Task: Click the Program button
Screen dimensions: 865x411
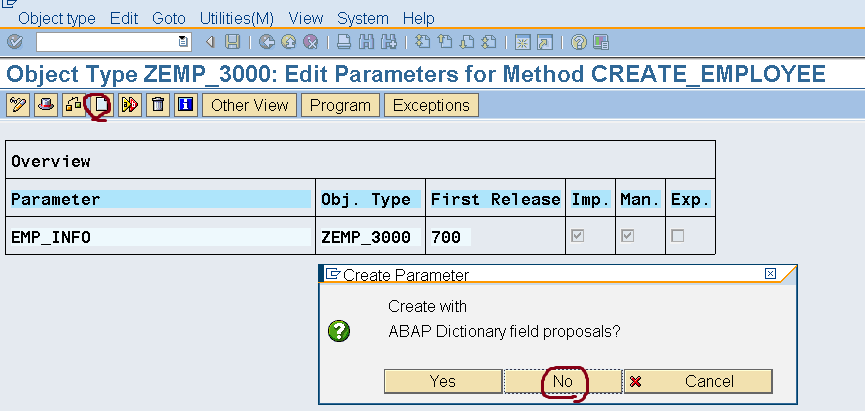Action: 340,105
